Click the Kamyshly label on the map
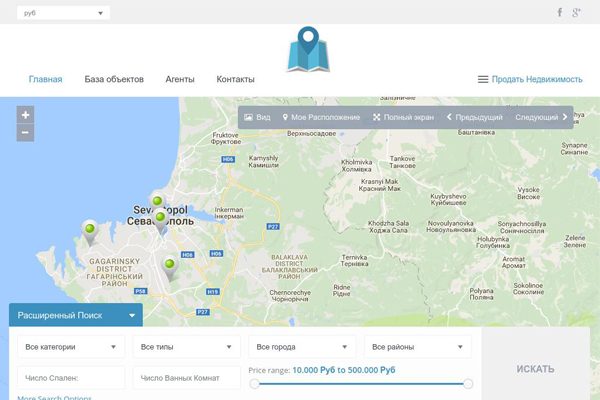Screen dimensions: 600x400 264,161
